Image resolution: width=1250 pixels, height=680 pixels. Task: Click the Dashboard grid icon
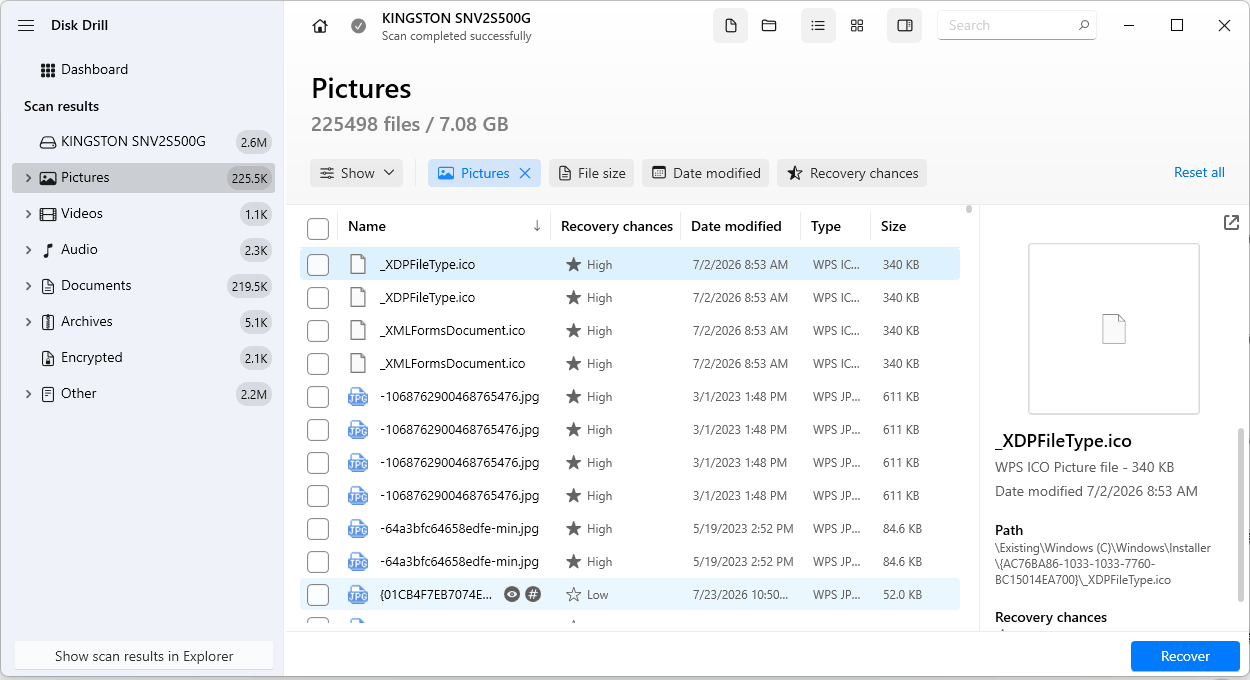(x=48, y=70)
